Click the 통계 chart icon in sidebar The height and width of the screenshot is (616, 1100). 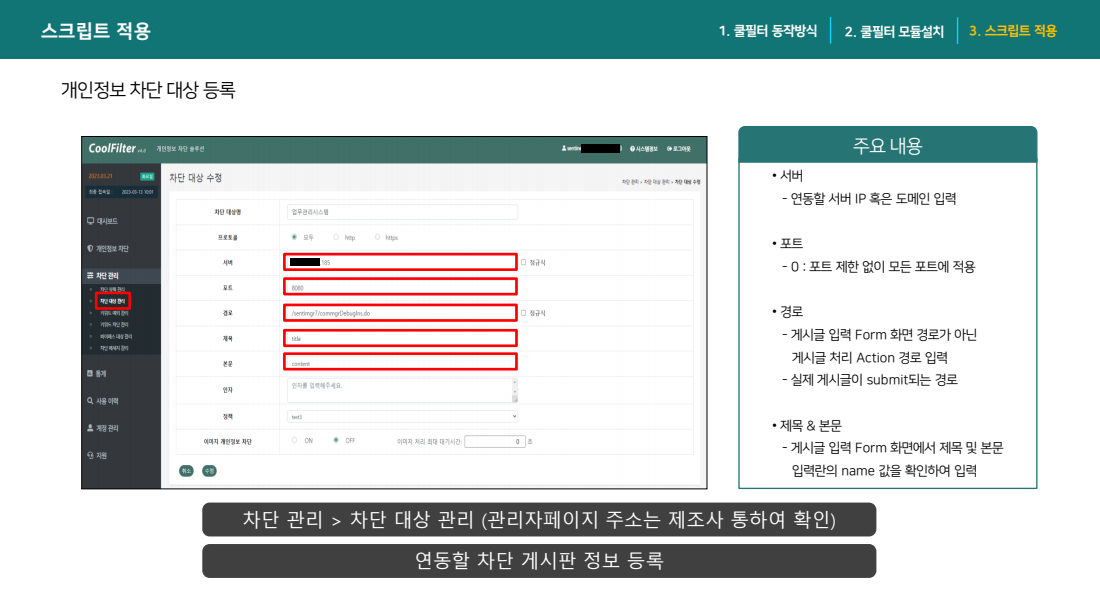90,373
